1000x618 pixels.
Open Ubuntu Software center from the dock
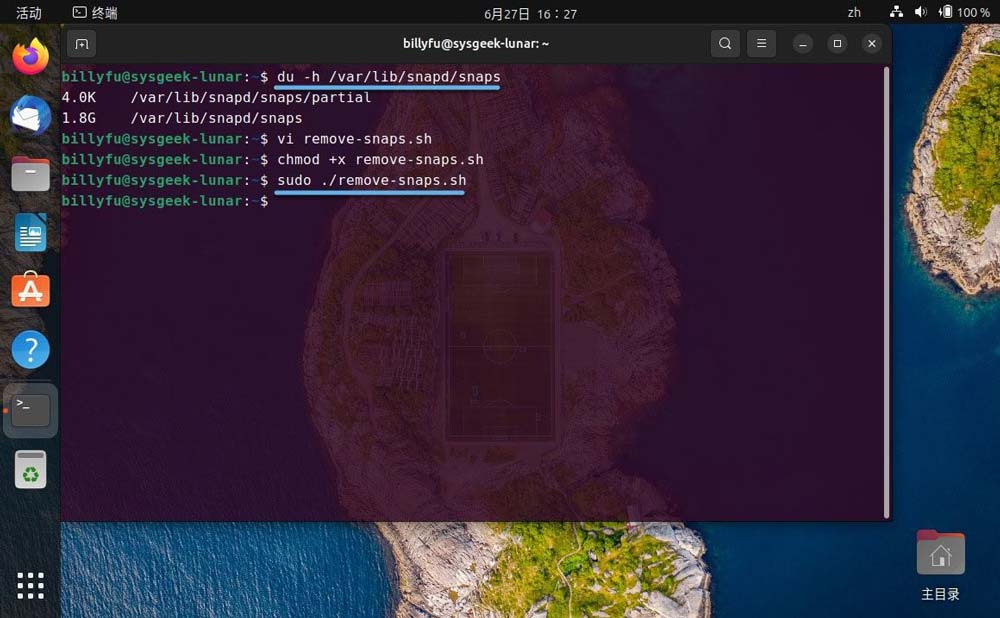coord(31,290)
